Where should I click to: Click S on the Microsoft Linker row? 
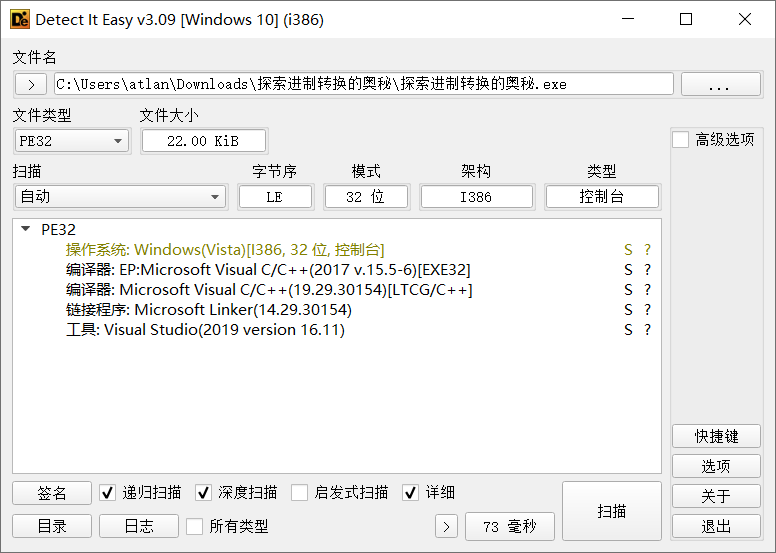tap(628, 310)
